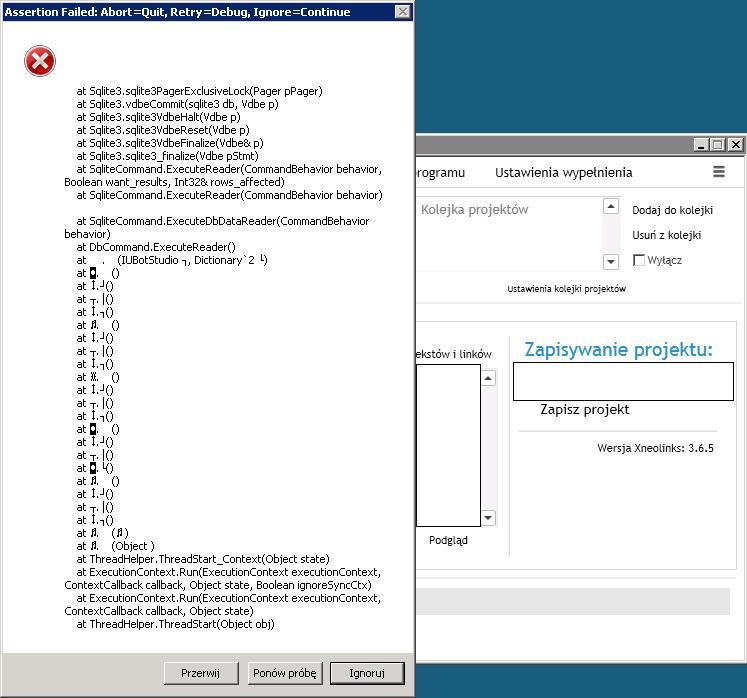
Task: Open the hamburger menu icon
Action: (718, 172)
